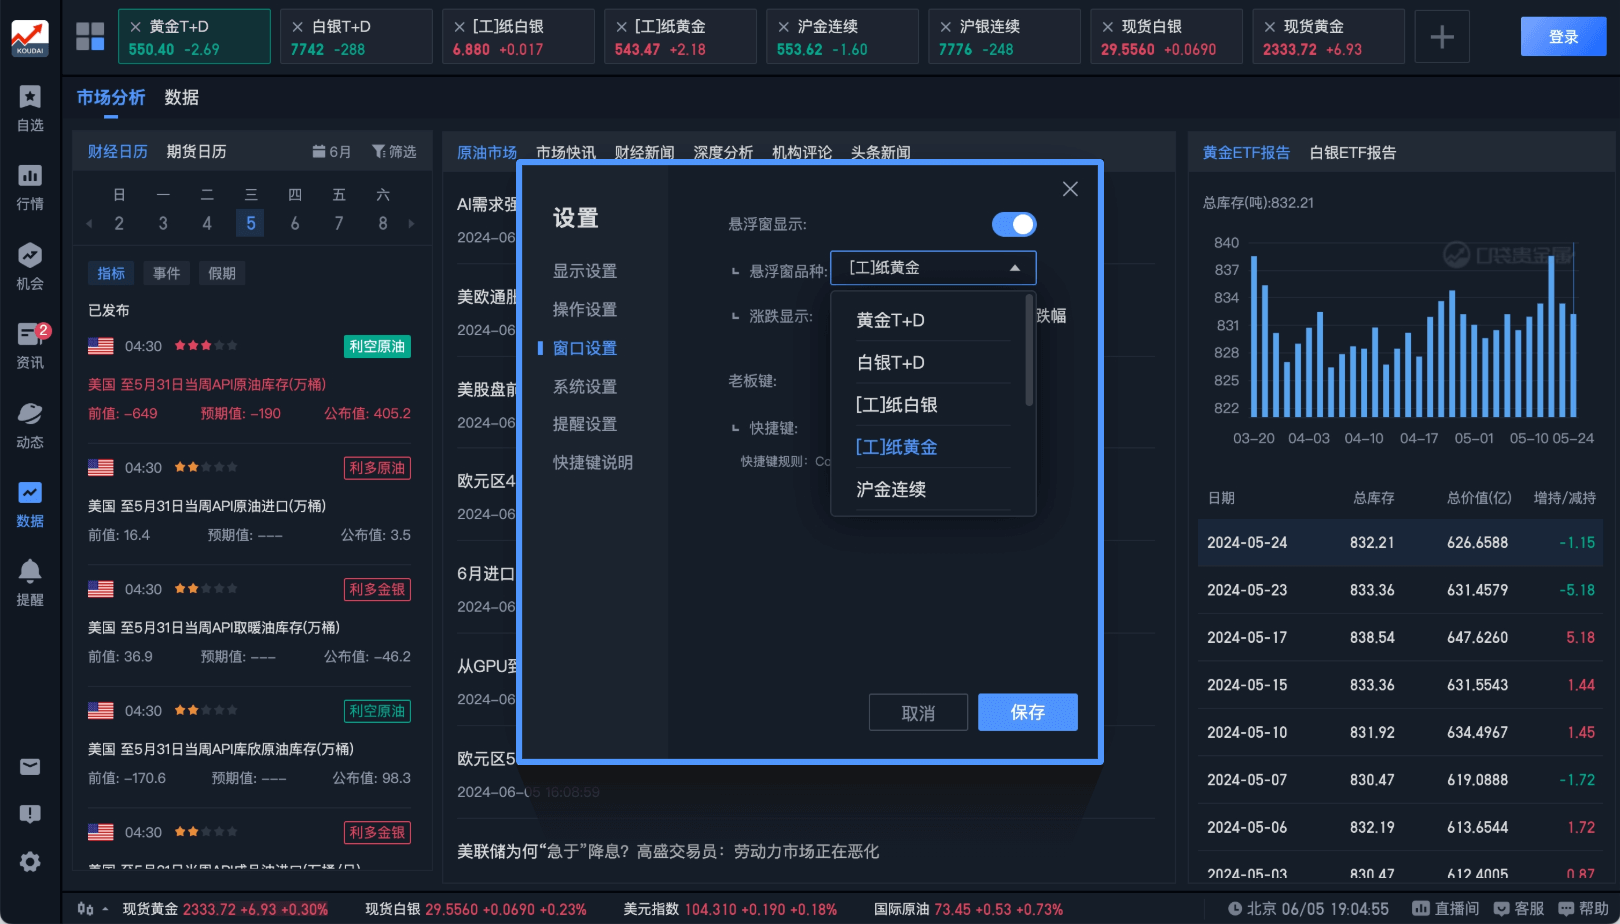Open the 6月 month picker
Screen dimensions: 1620x924
332,152
